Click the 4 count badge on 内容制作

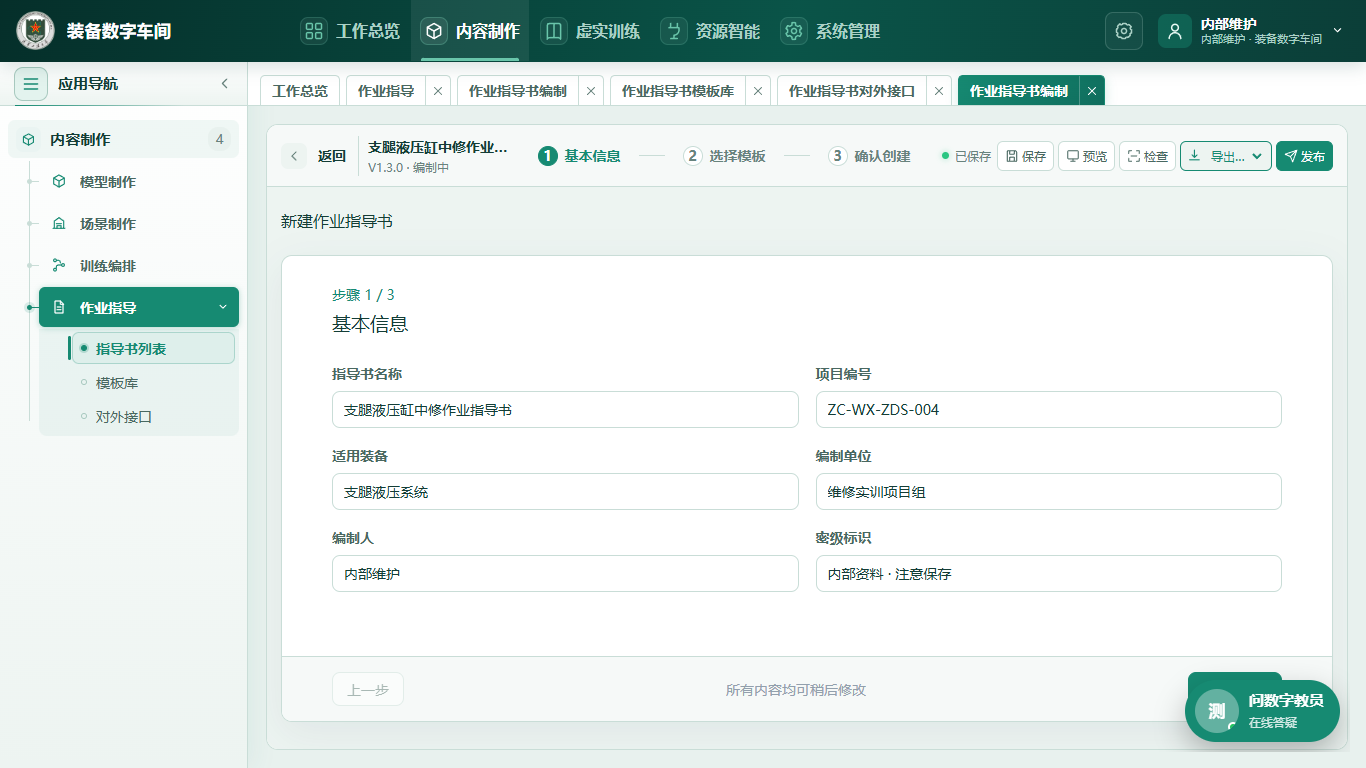(220, 139)
